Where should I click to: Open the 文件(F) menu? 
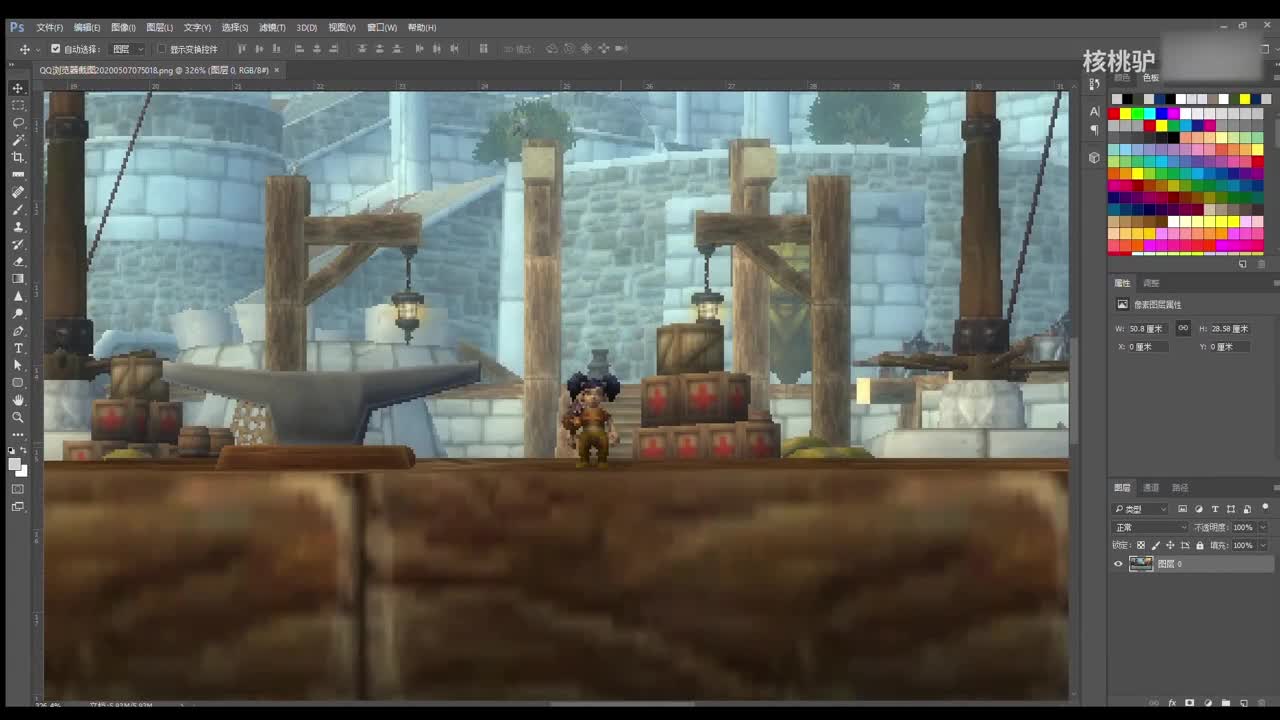pos(50,27)
